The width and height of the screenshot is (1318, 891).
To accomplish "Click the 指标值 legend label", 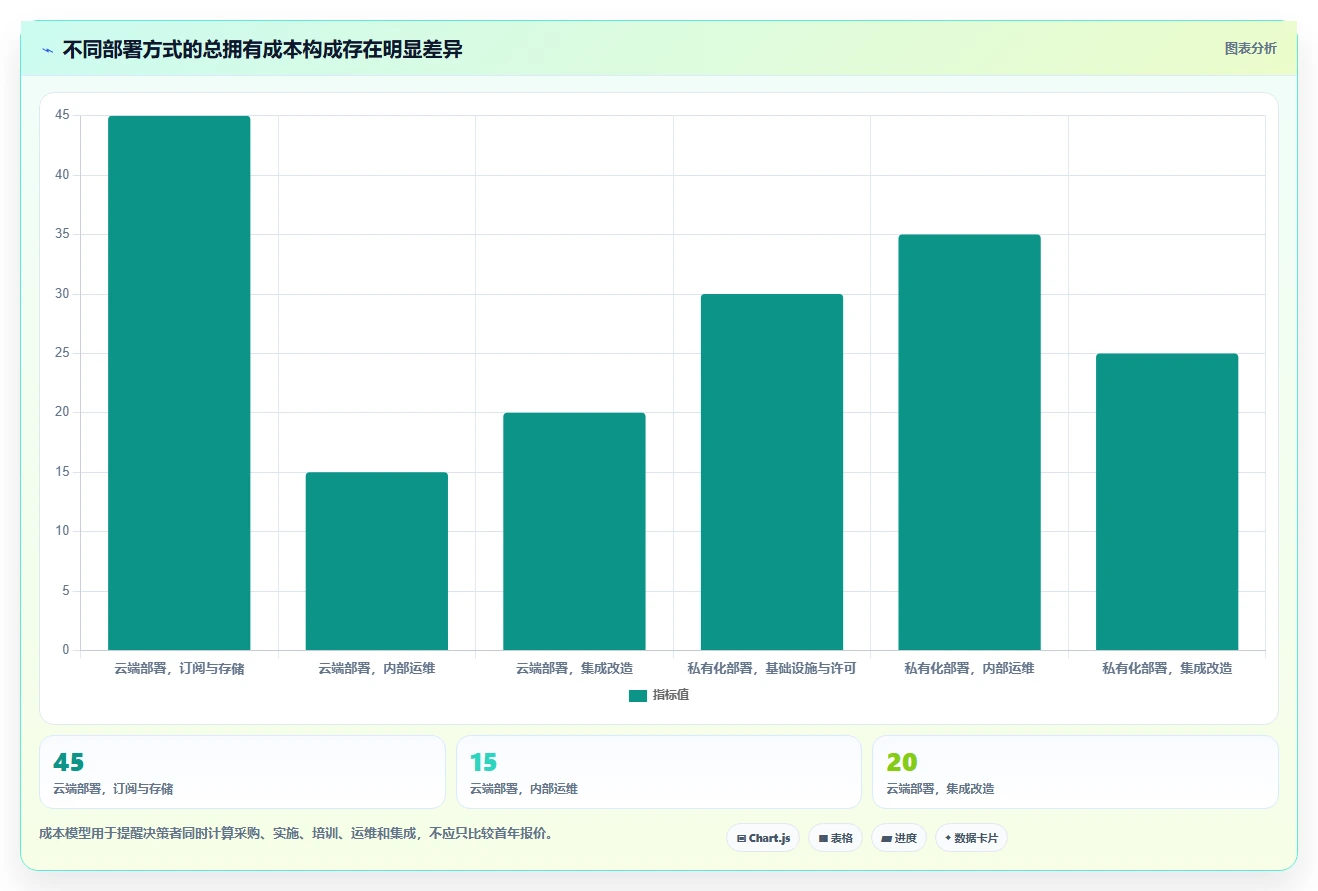I will click(670, 695).
